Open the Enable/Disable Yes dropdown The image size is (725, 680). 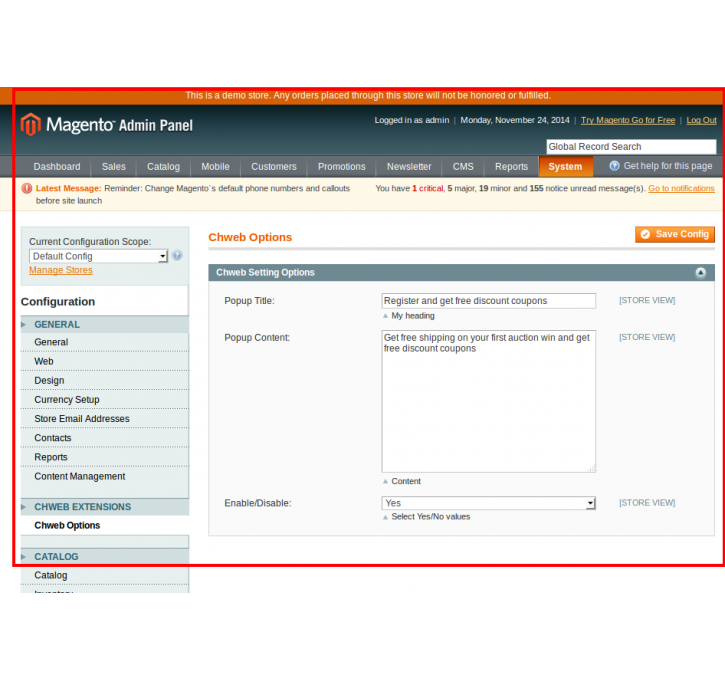[488, 503]
